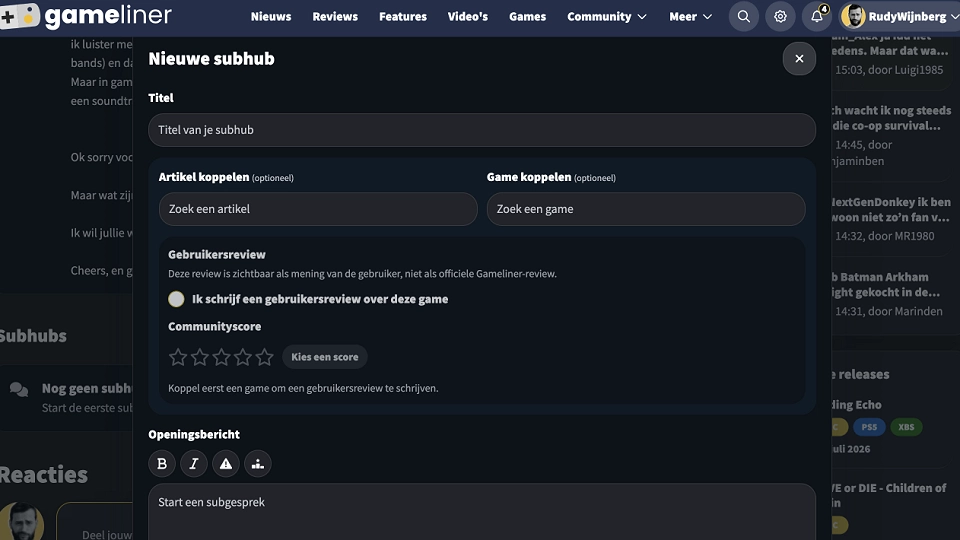The height and width of the screenshot is (540, 960).
Task: Set Communityscore to five stars
Action: (264, 357)
